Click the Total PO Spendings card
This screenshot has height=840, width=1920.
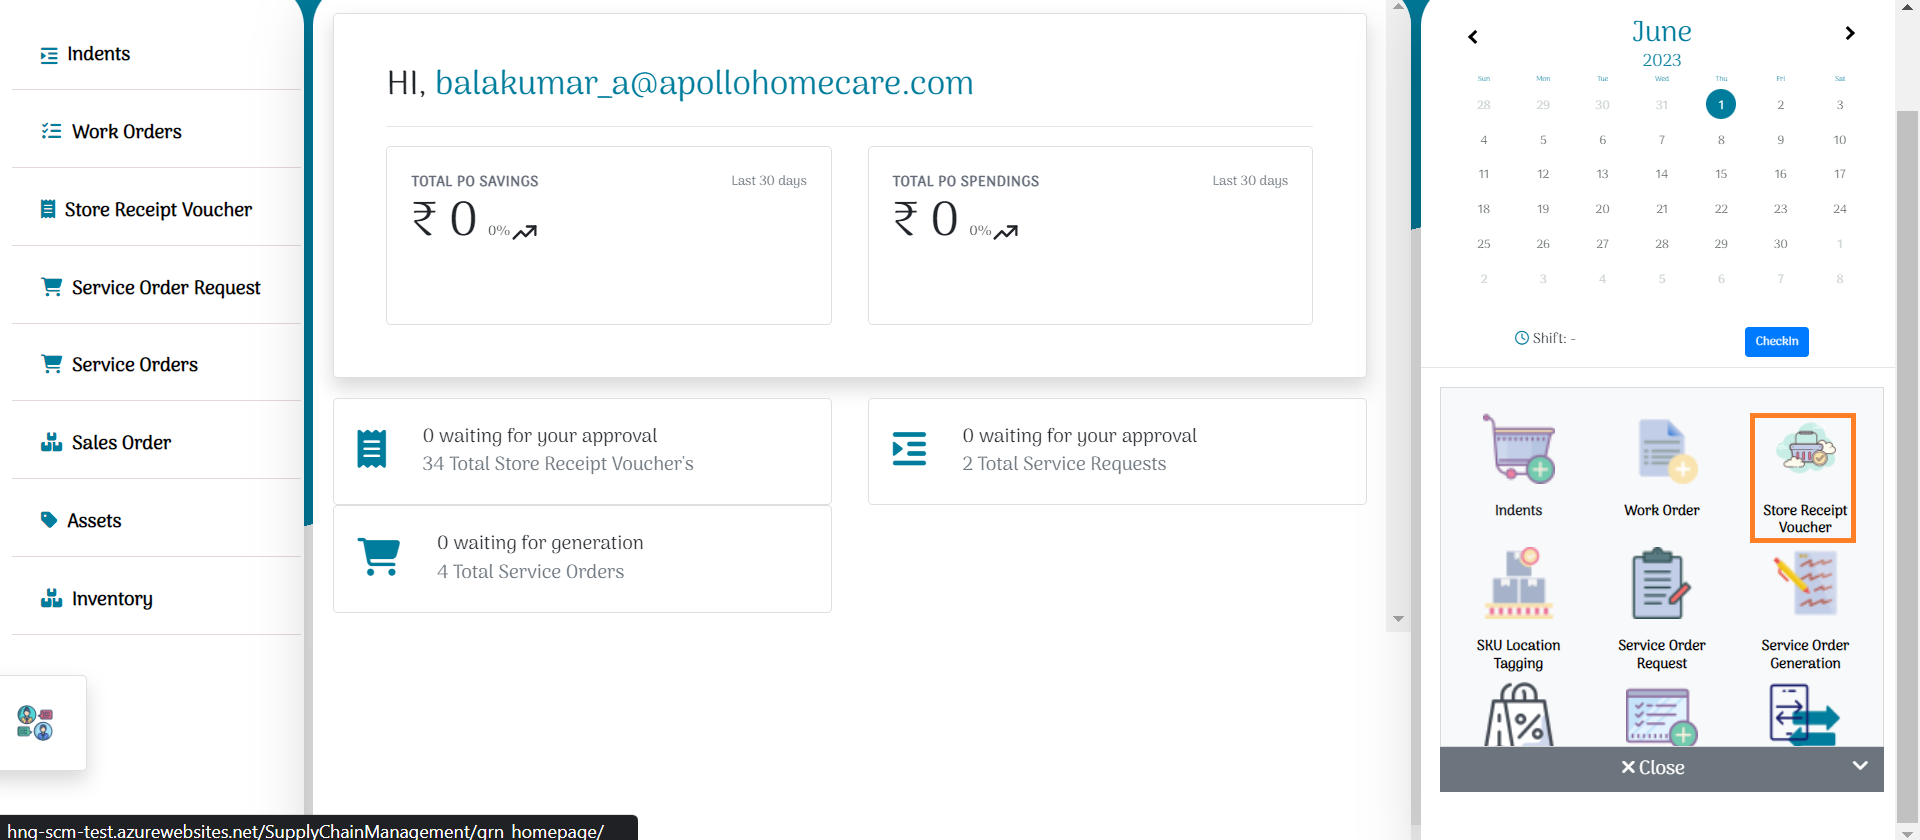(x=1090, y=236)
